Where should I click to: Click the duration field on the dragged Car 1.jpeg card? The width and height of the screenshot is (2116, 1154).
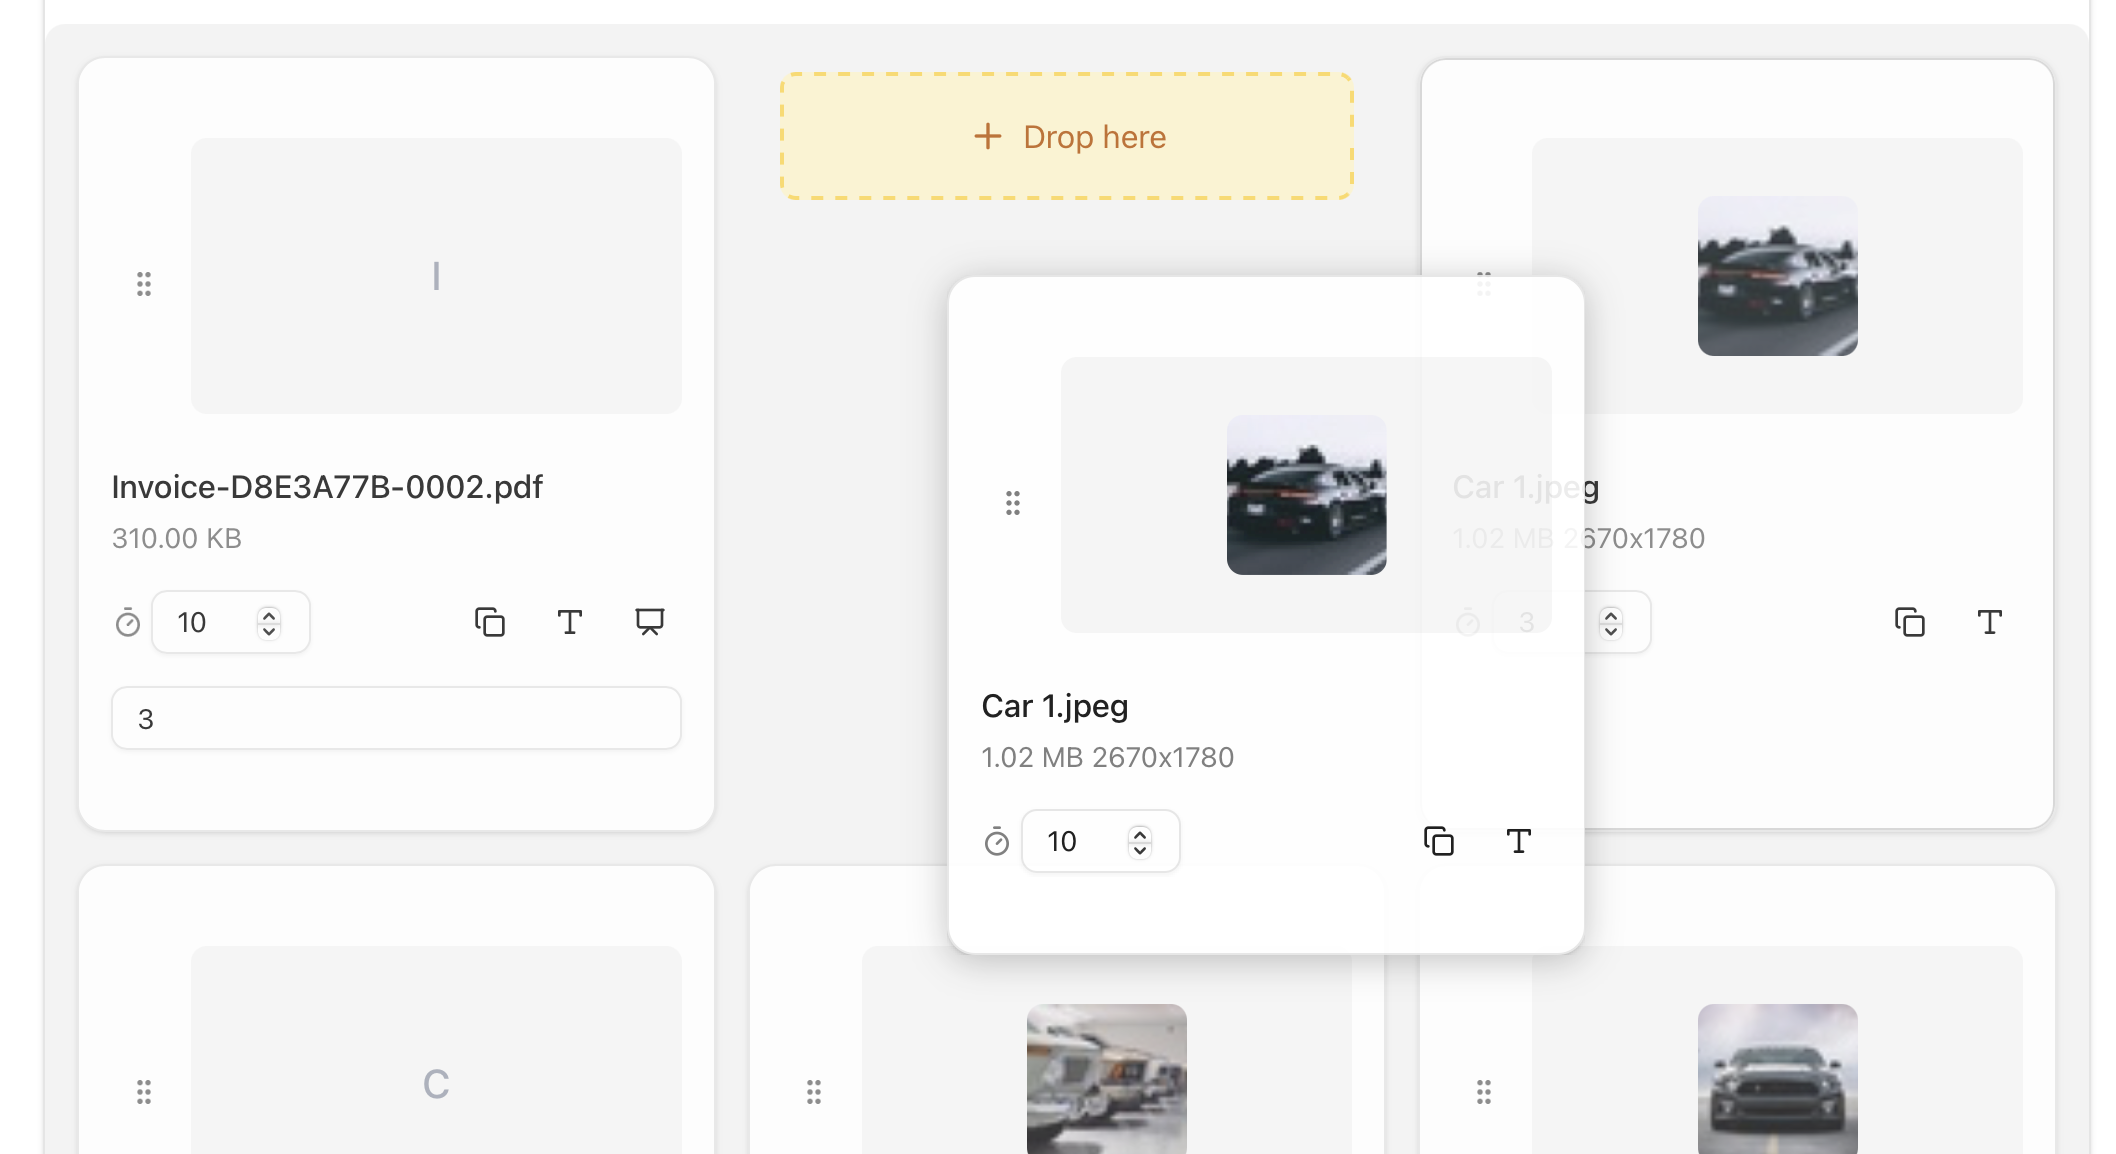pos(1075,841)
